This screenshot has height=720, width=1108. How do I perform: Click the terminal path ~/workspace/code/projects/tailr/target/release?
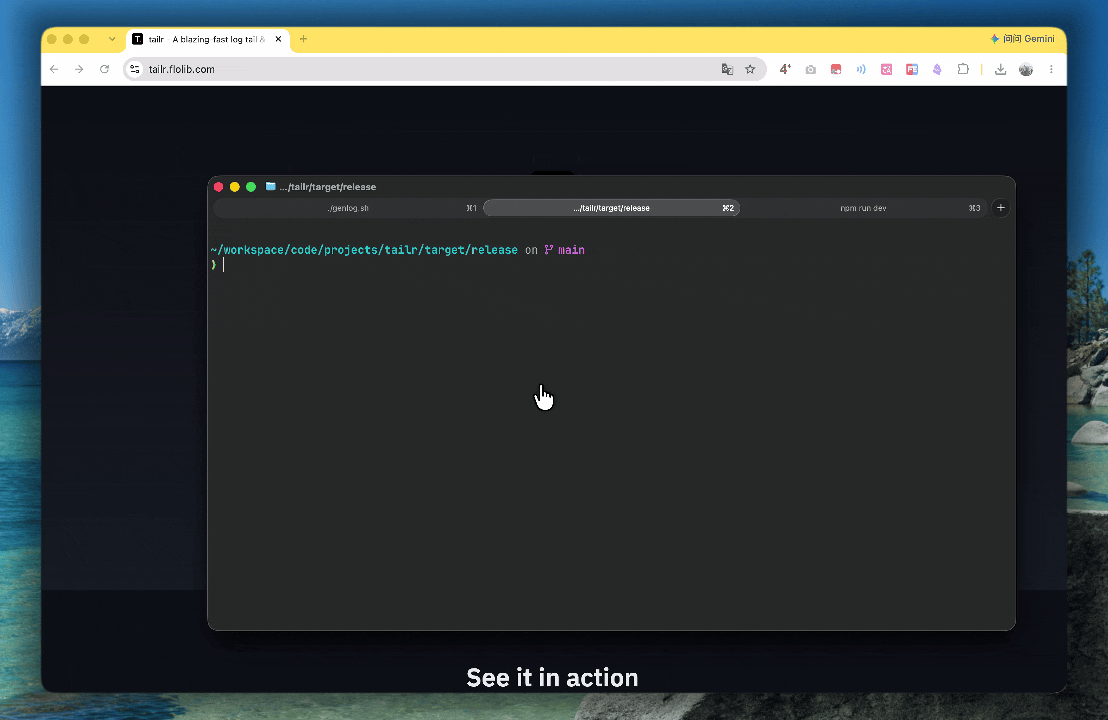coord(364,250)
